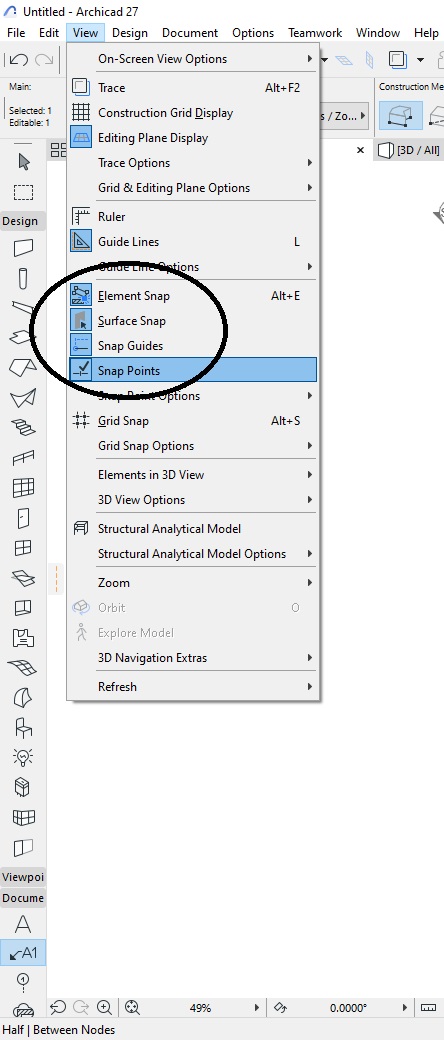Click the 0.0000° orientation field
The width and height of the screenshot is (444, 1040).
pos(348,1008)
